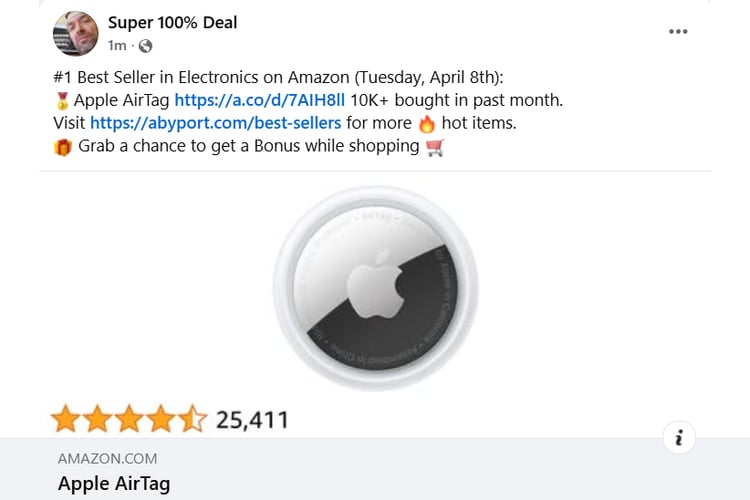The height and width of the screenshot is (500, 750).
Task: Click the AMAZON.COM domain label
Action: pos(108,458)
